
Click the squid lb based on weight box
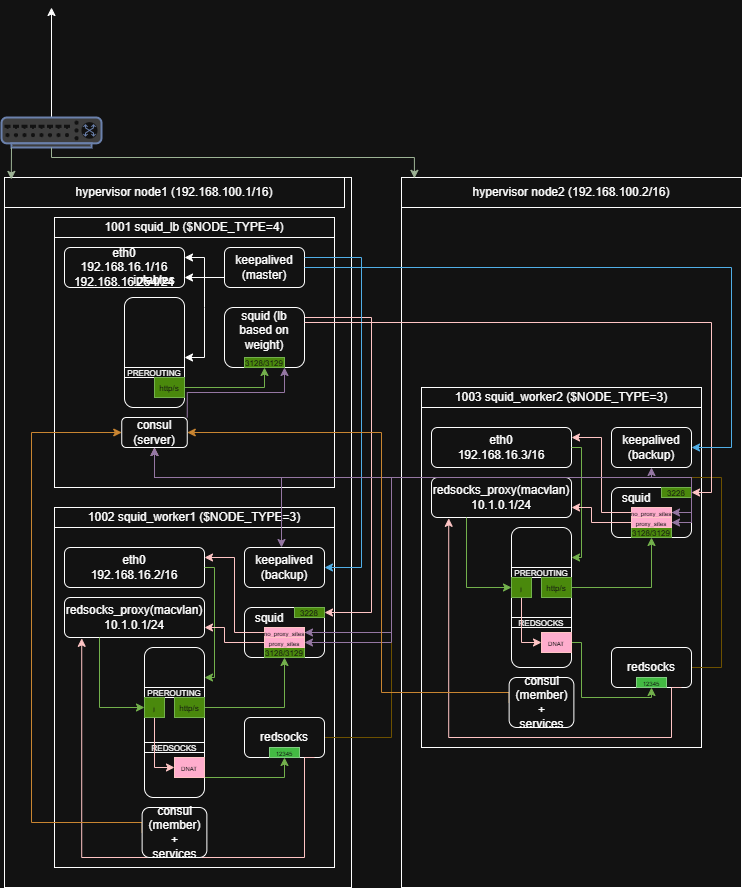tap(264, 337)
